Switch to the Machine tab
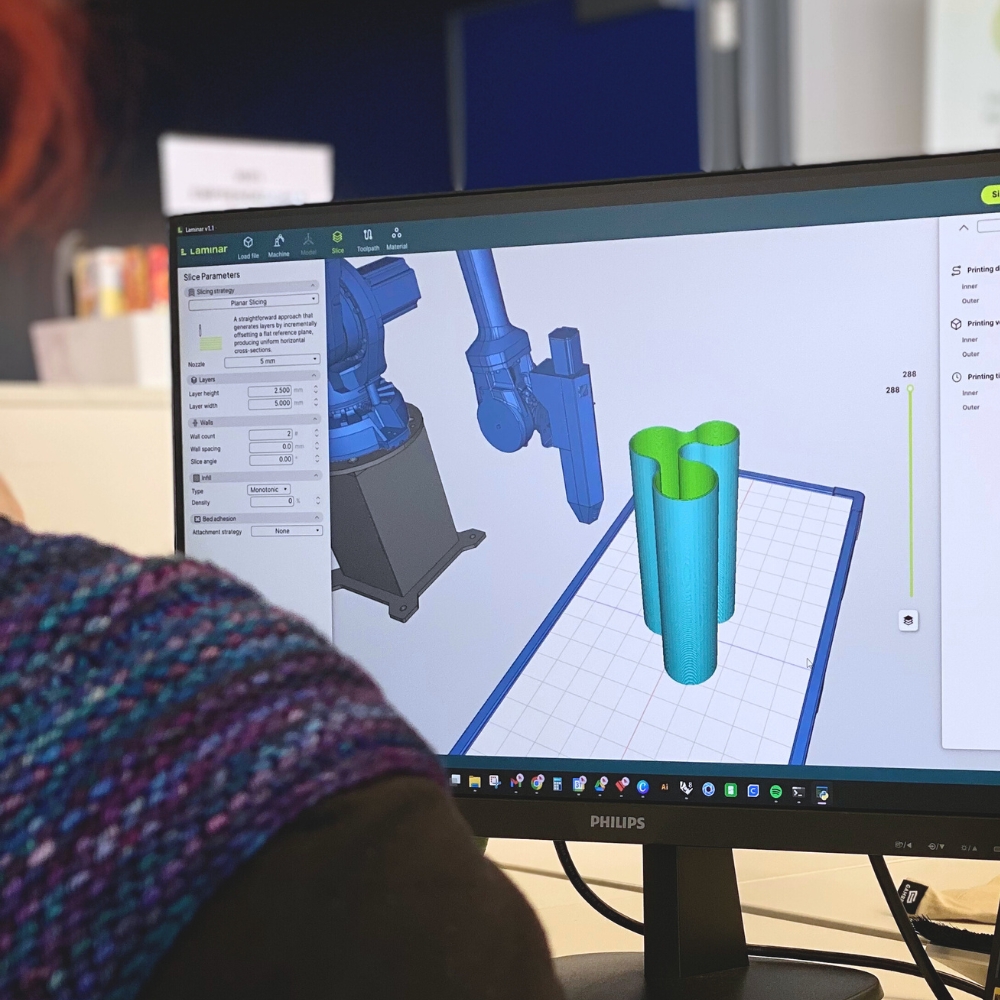The image size is (1000, 1000). tap(279, 246)
